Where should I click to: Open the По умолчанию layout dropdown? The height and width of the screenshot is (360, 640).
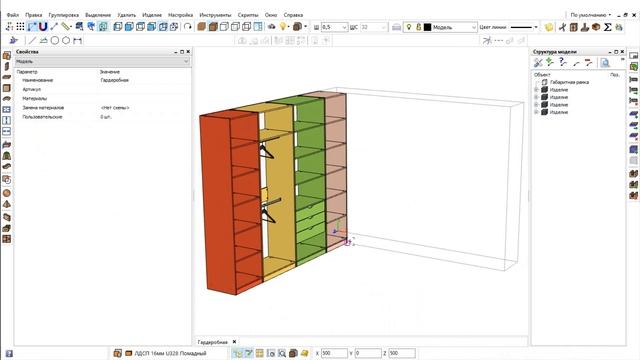591,15
